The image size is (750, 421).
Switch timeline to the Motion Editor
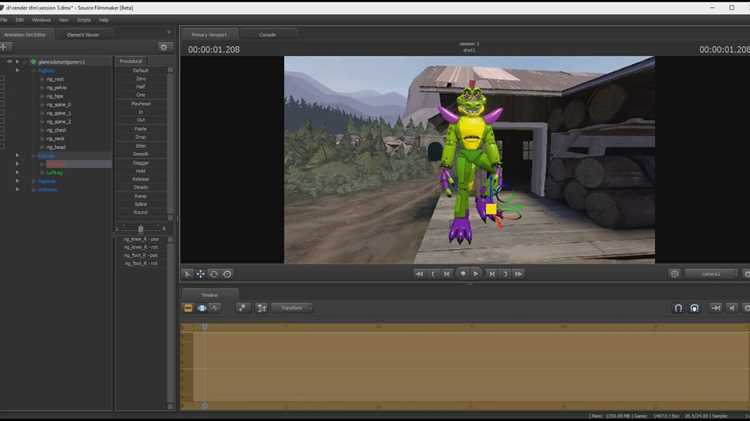pos(201,308)
